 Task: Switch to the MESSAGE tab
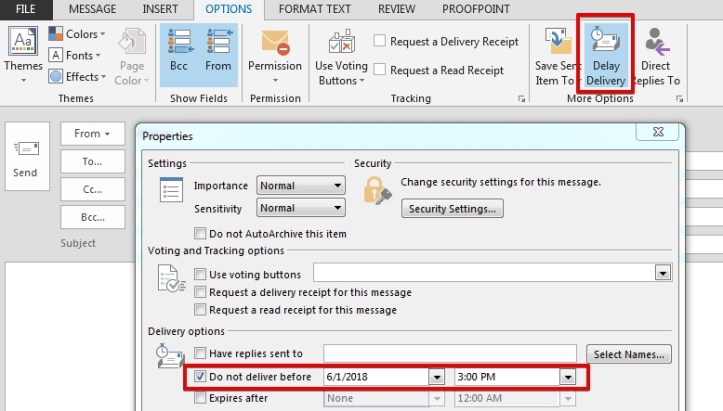92,9
